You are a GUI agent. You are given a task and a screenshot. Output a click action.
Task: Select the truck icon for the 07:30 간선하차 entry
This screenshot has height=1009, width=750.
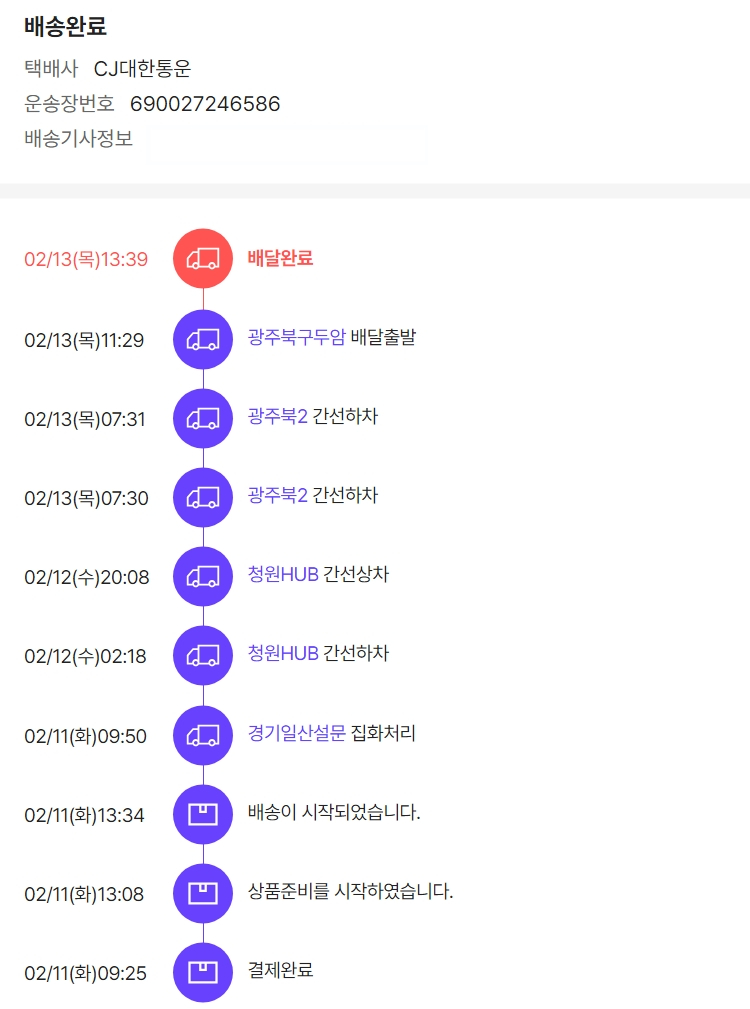(x=203, y=497)
